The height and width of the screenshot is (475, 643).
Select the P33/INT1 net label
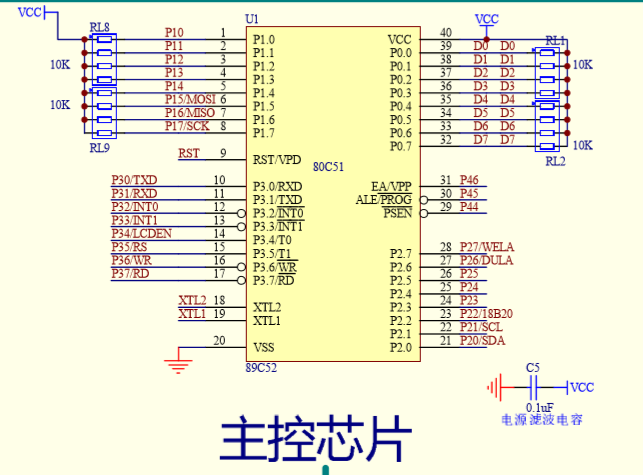134,220
